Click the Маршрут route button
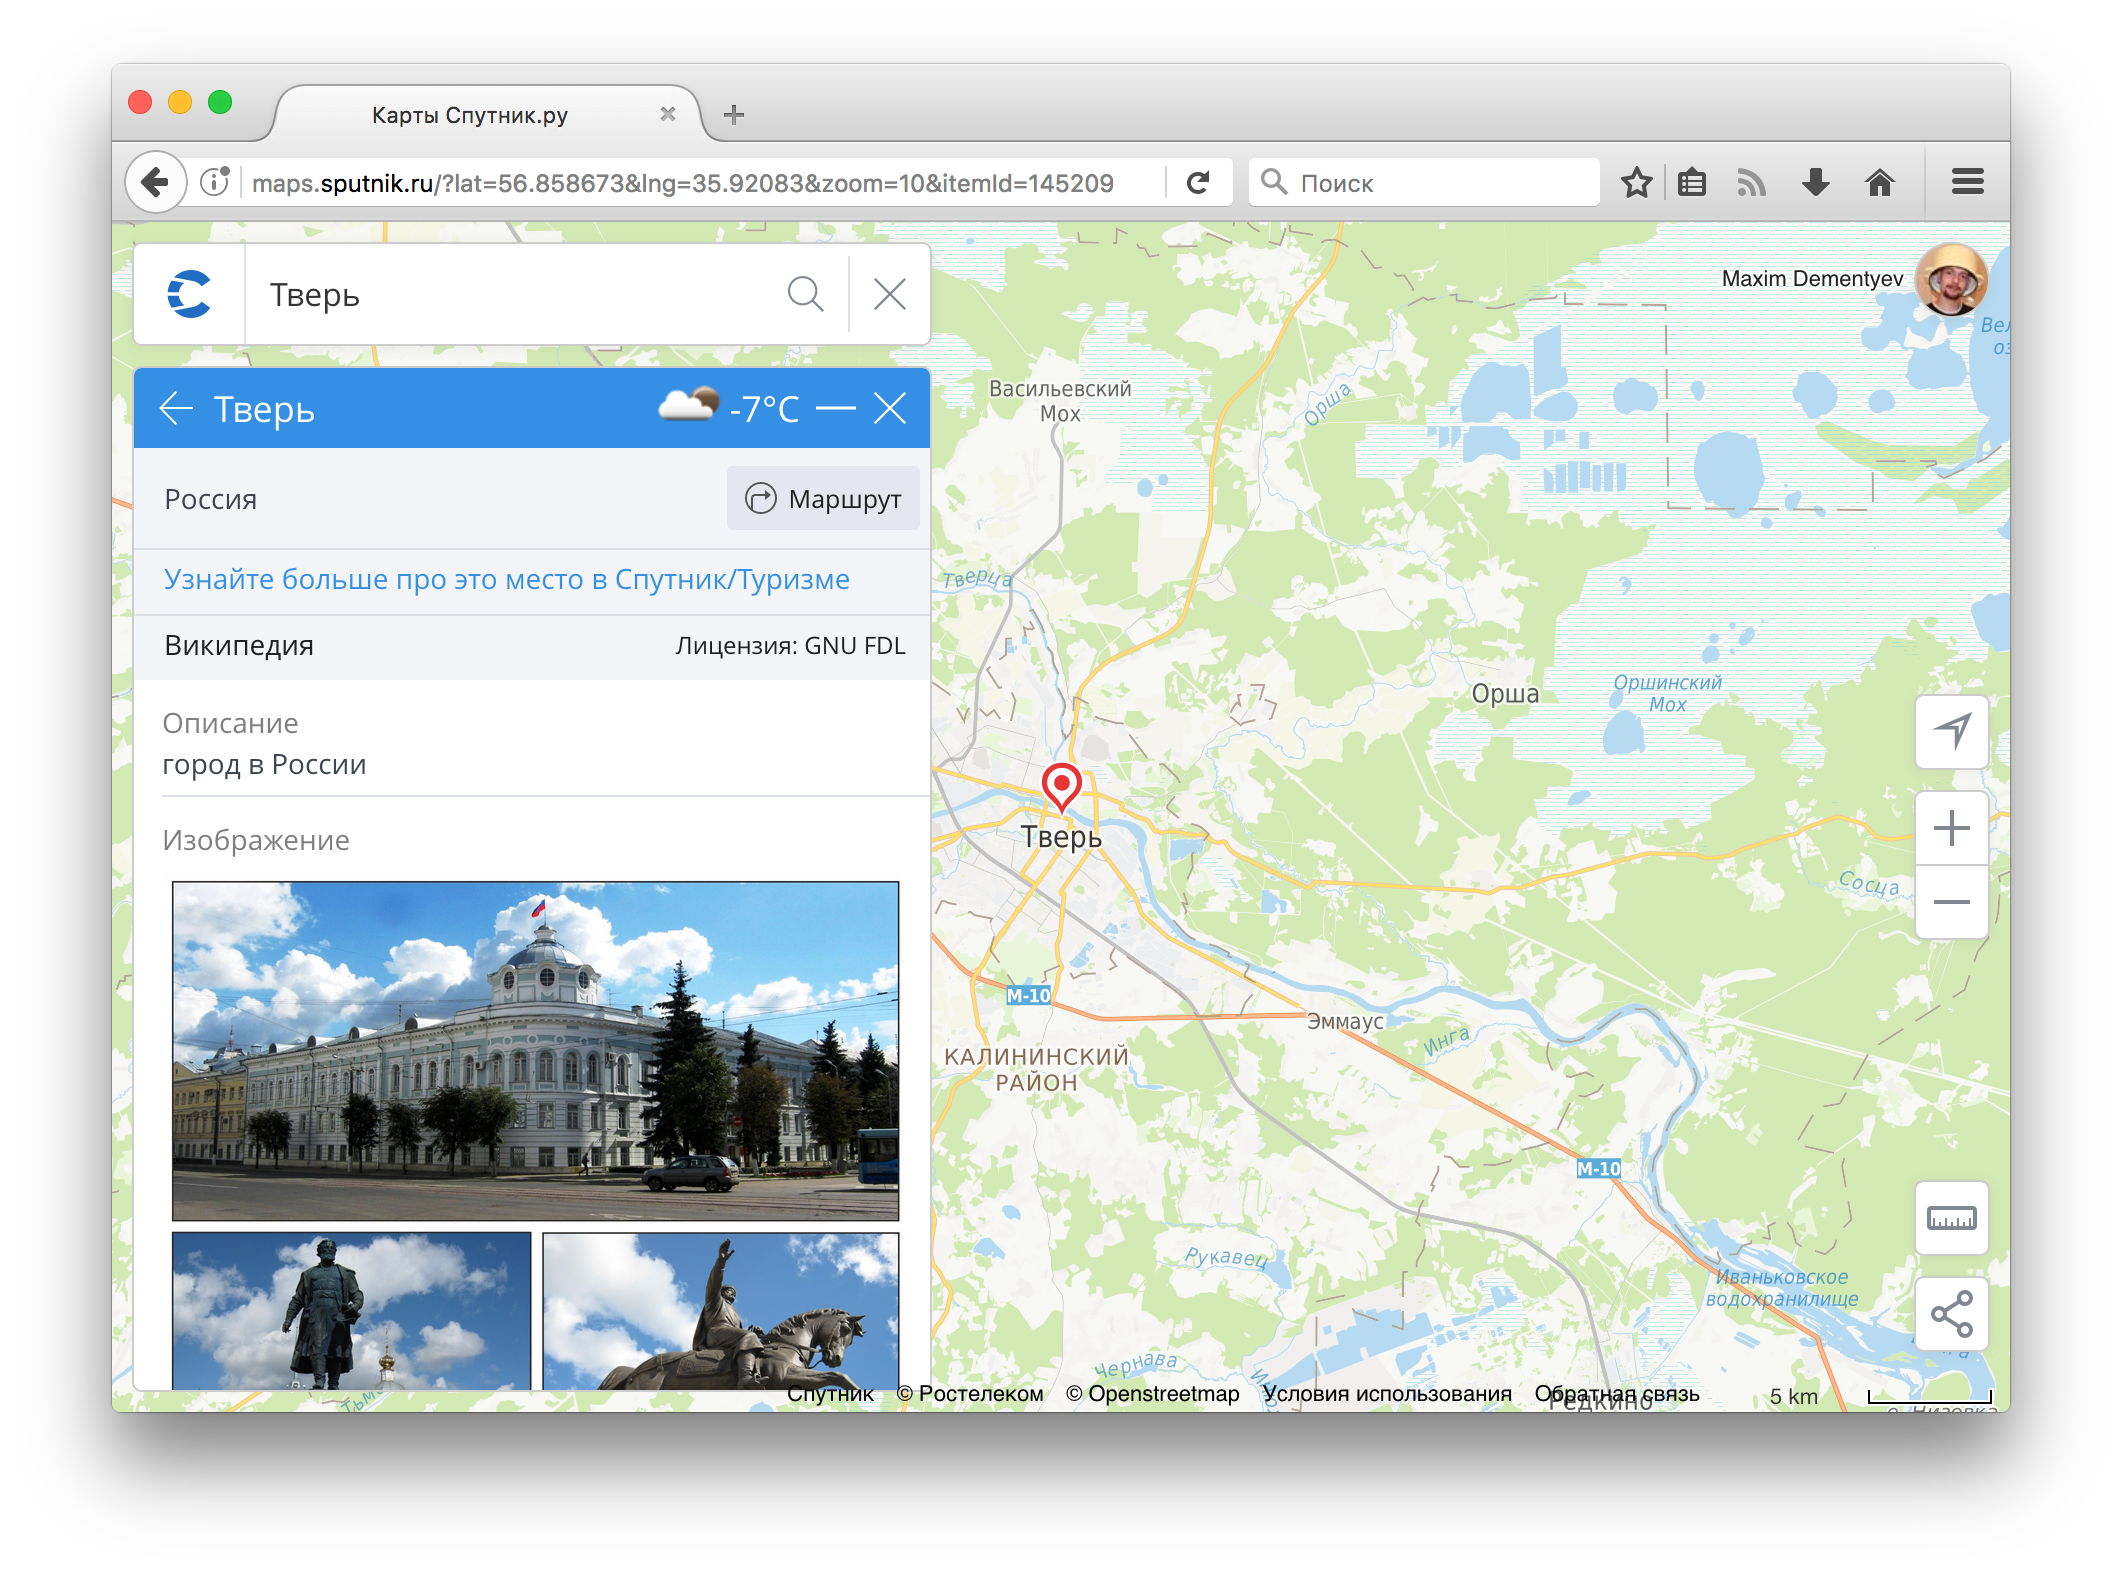2122x1572 pixels. point(823,498)
